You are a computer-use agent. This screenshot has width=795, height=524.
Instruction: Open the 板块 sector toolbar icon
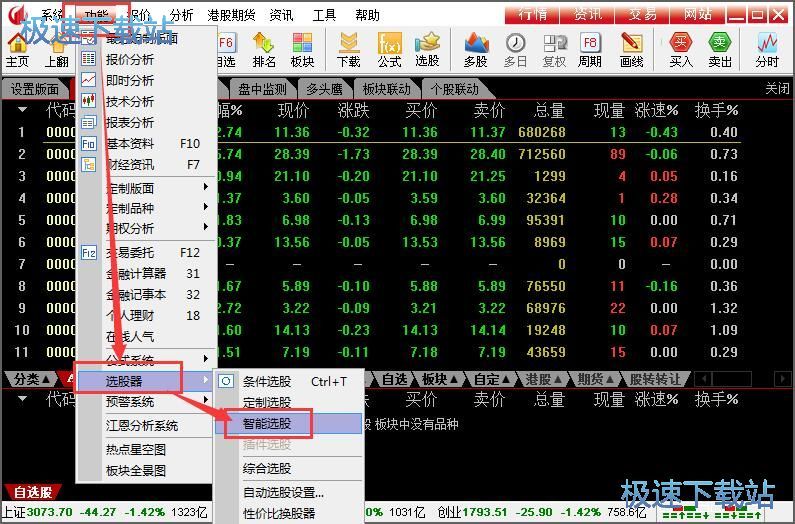(302, 50)
